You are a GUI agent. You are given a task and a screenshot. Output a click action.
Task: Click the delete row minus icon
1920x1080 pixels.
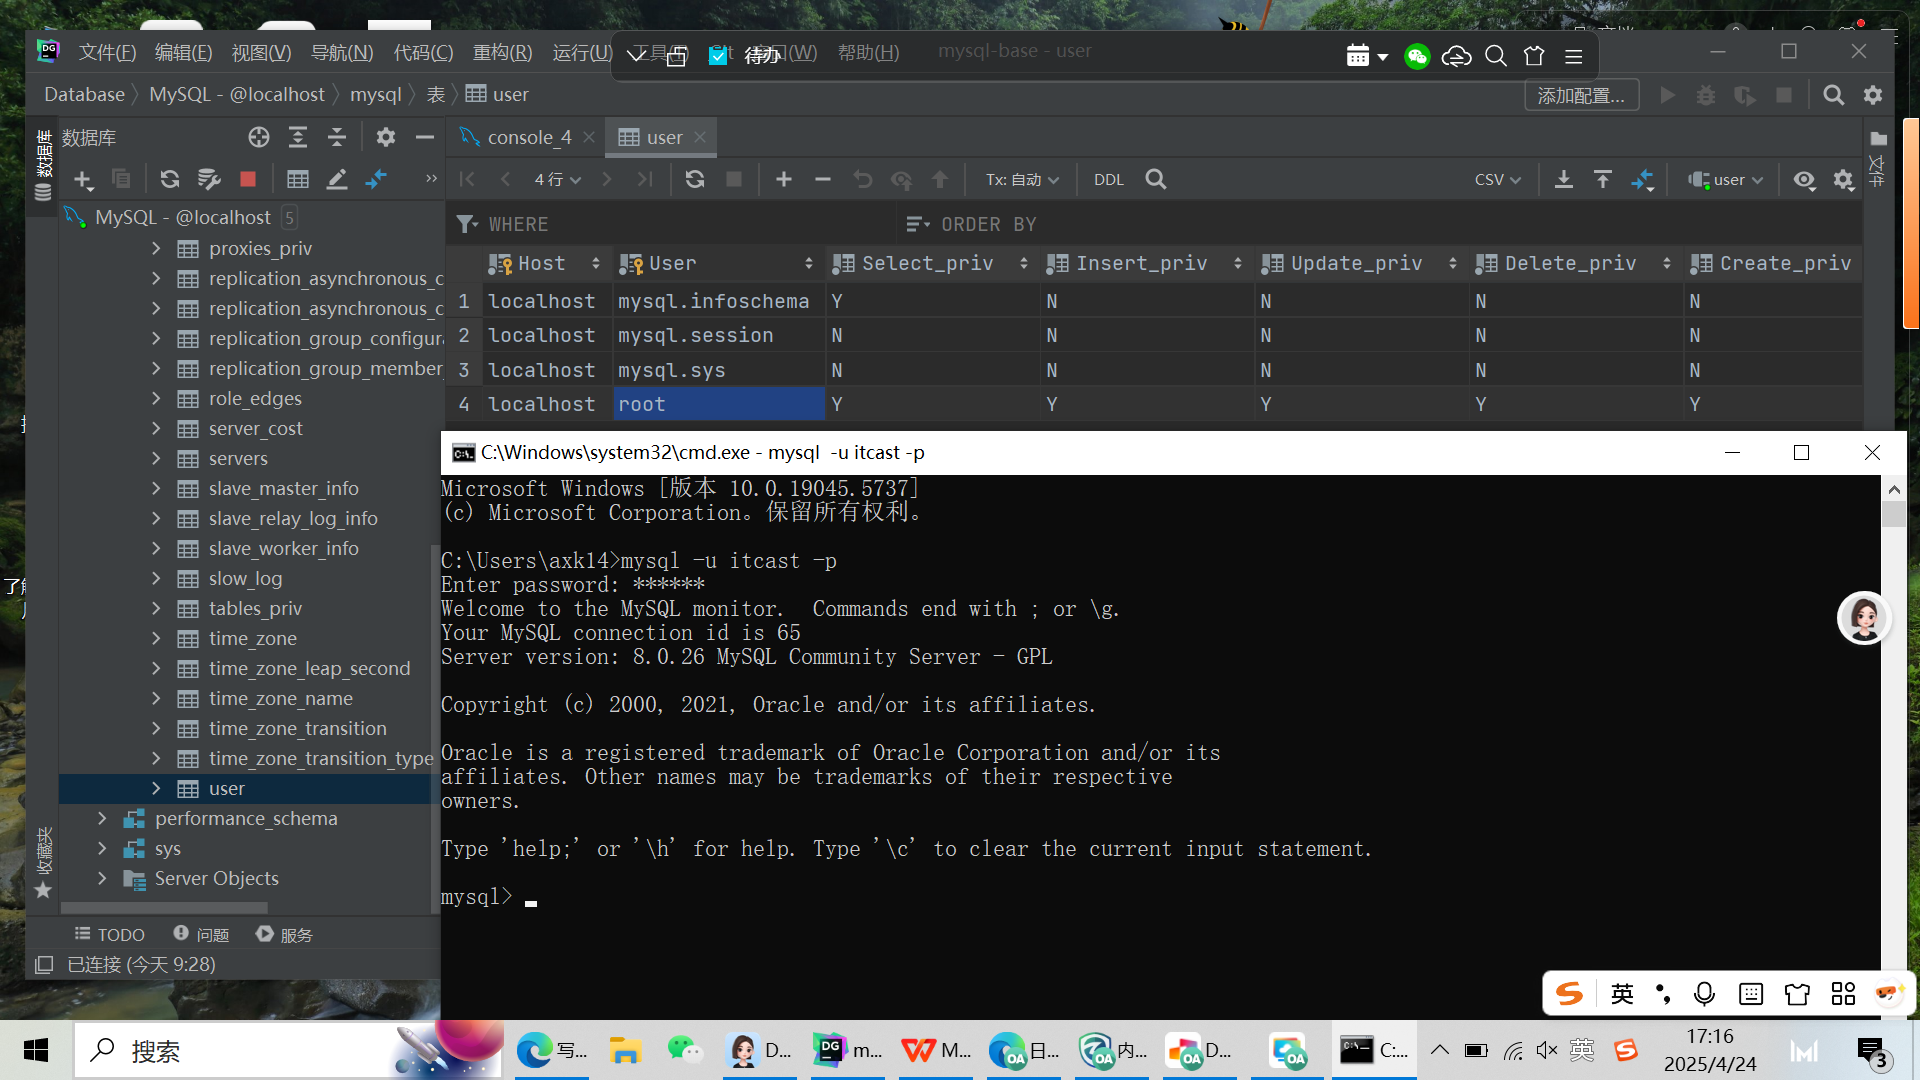click(823, 179)
